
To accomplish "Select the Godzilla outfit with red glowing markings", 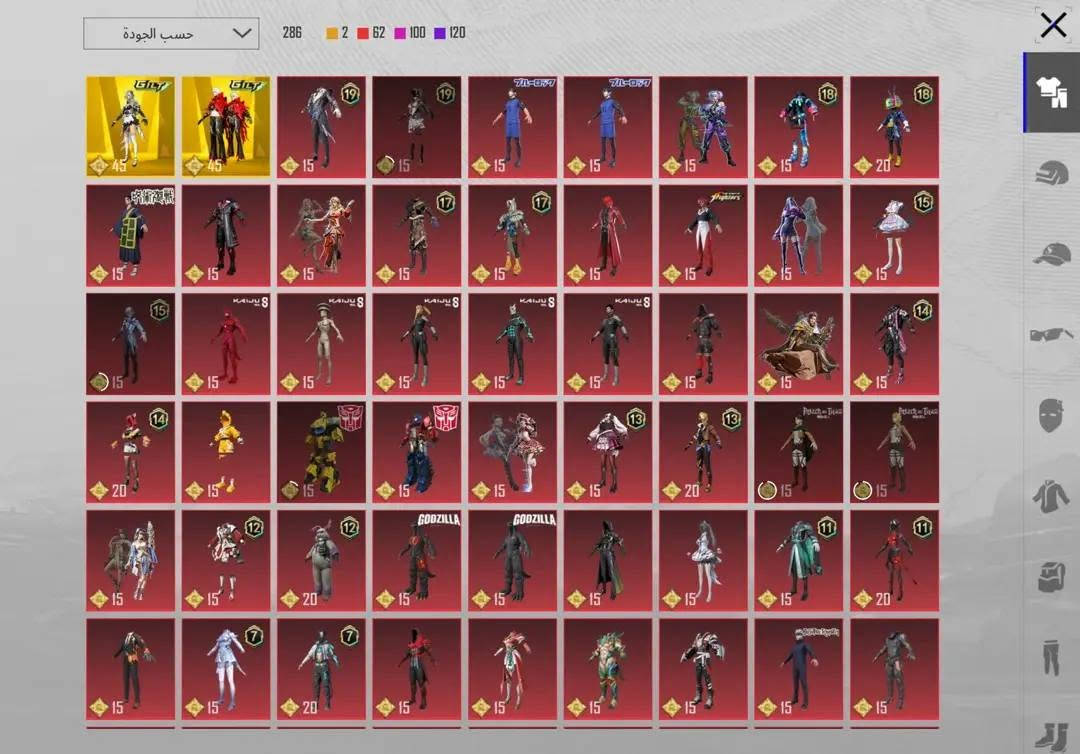I will point(417,561).
